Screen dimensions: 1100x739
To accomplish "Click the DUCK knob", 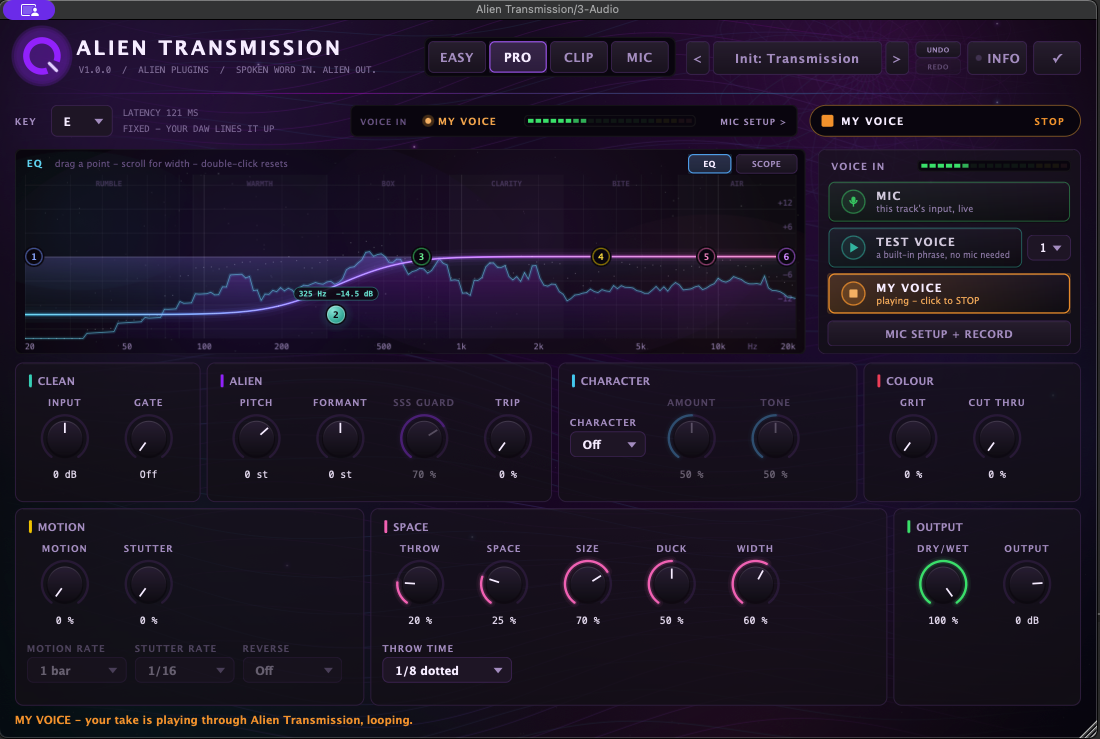I will (x=671, y=584).
